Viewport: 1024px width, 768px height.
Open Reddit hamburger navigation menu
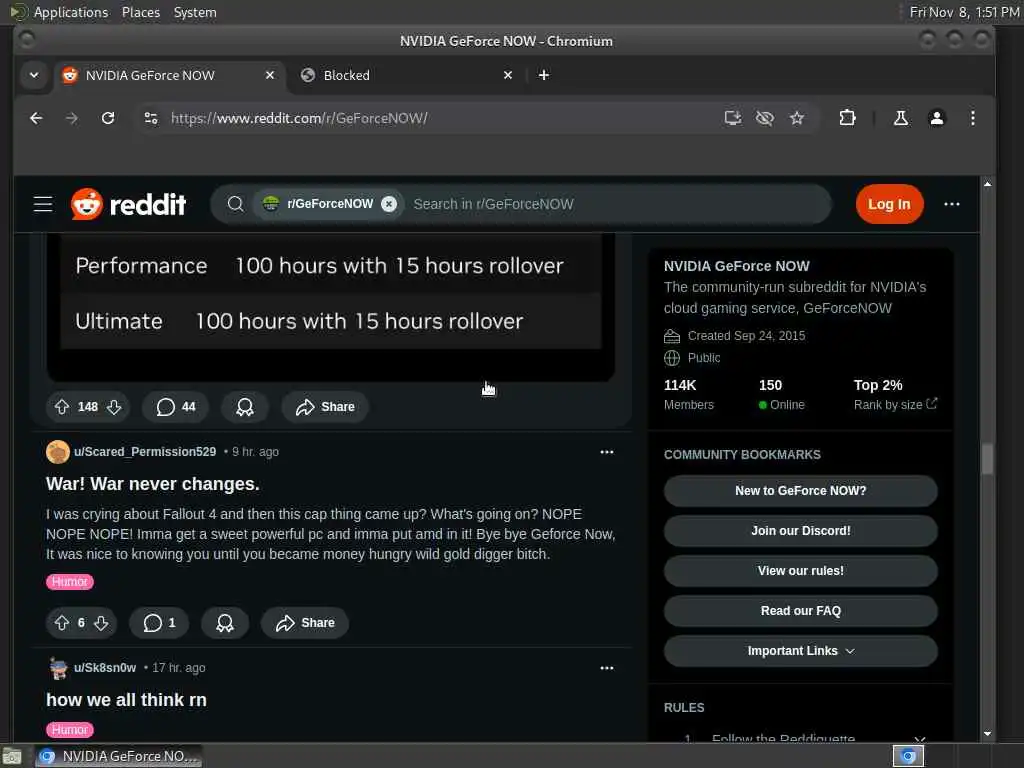43,204
